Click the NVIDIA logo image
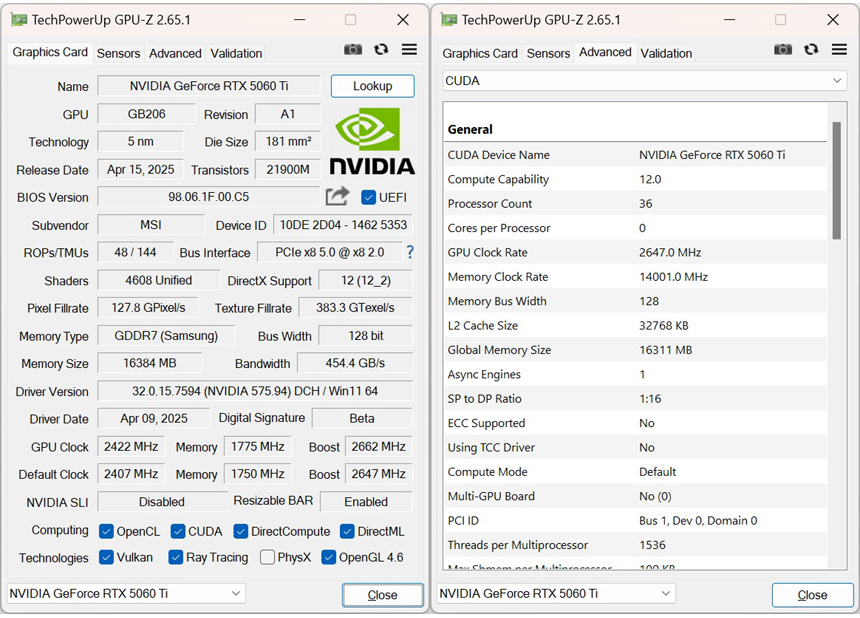The image size is (860, 618). (372, 141)
